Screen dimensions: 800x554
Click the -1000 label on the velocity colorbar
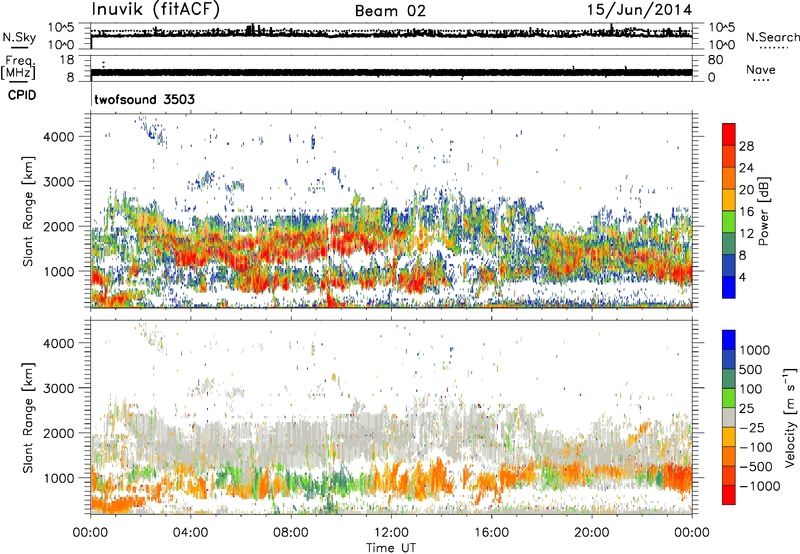pos(760,486)
